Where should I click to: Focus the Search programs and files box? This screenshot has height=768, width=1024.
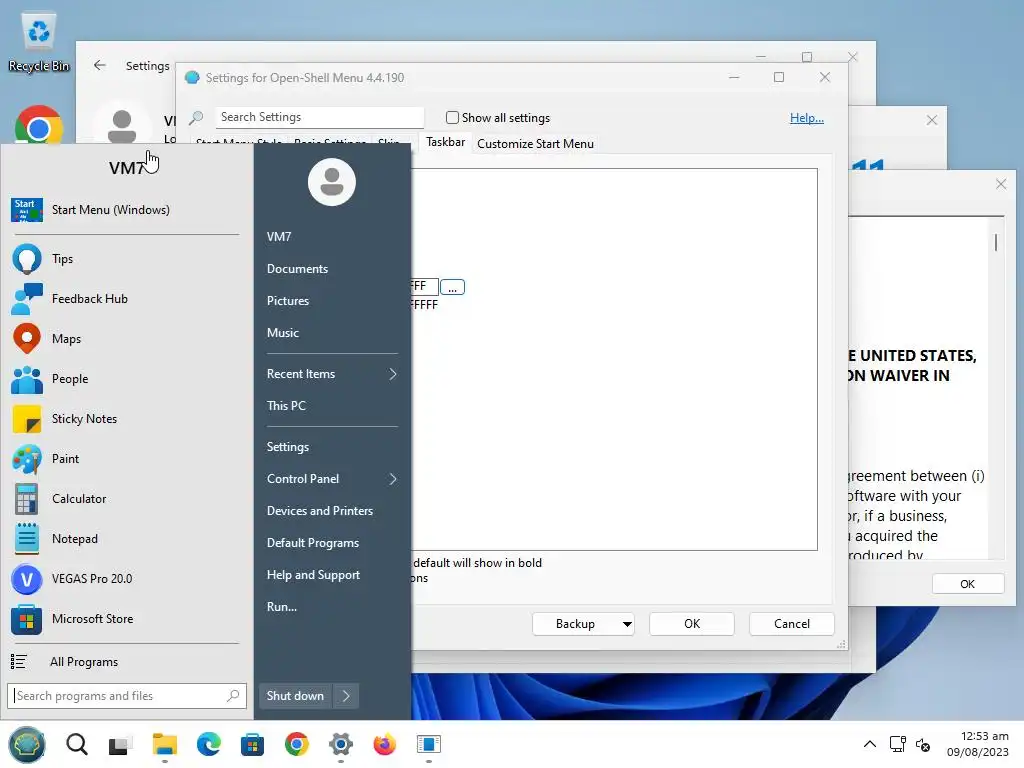tap(127, 696)
